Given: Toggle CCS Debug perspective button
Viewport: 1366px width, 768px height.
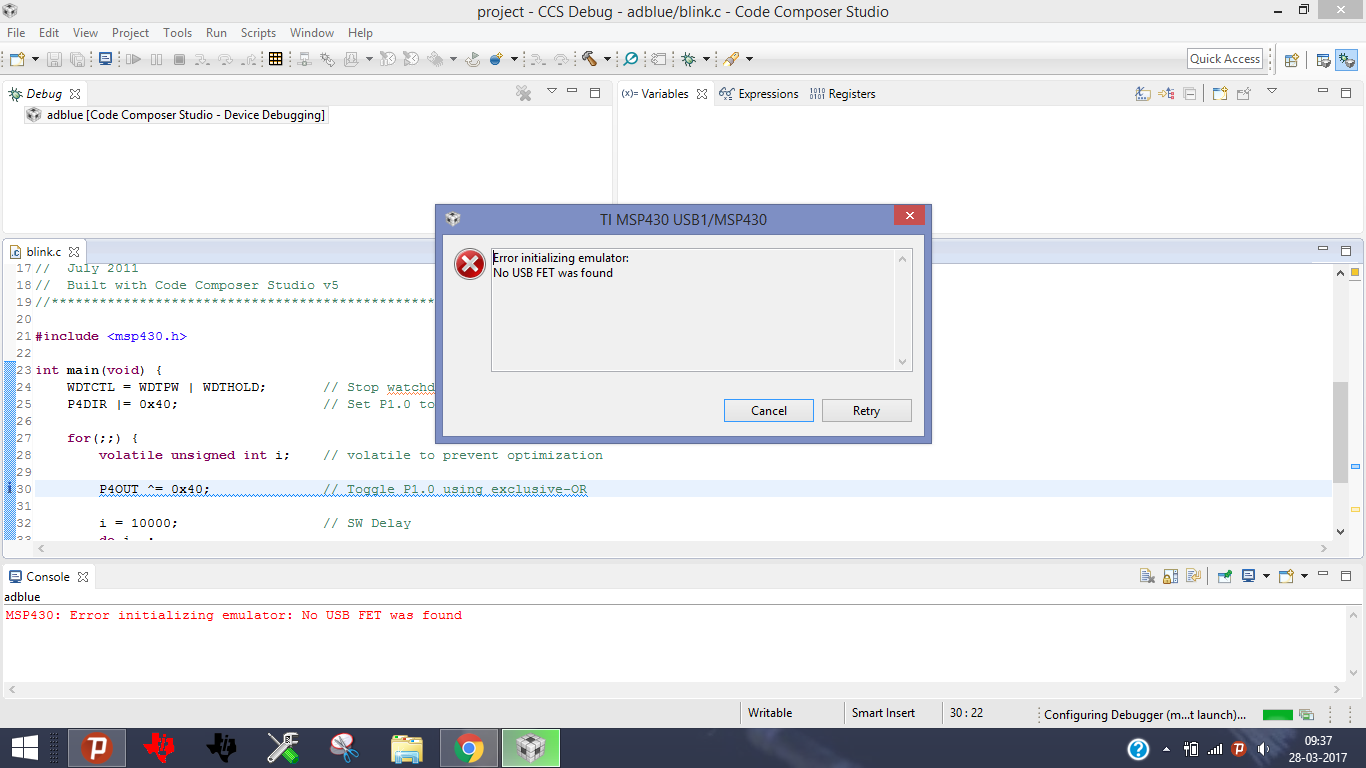Looking at the screenshot, I should 1346,59.
